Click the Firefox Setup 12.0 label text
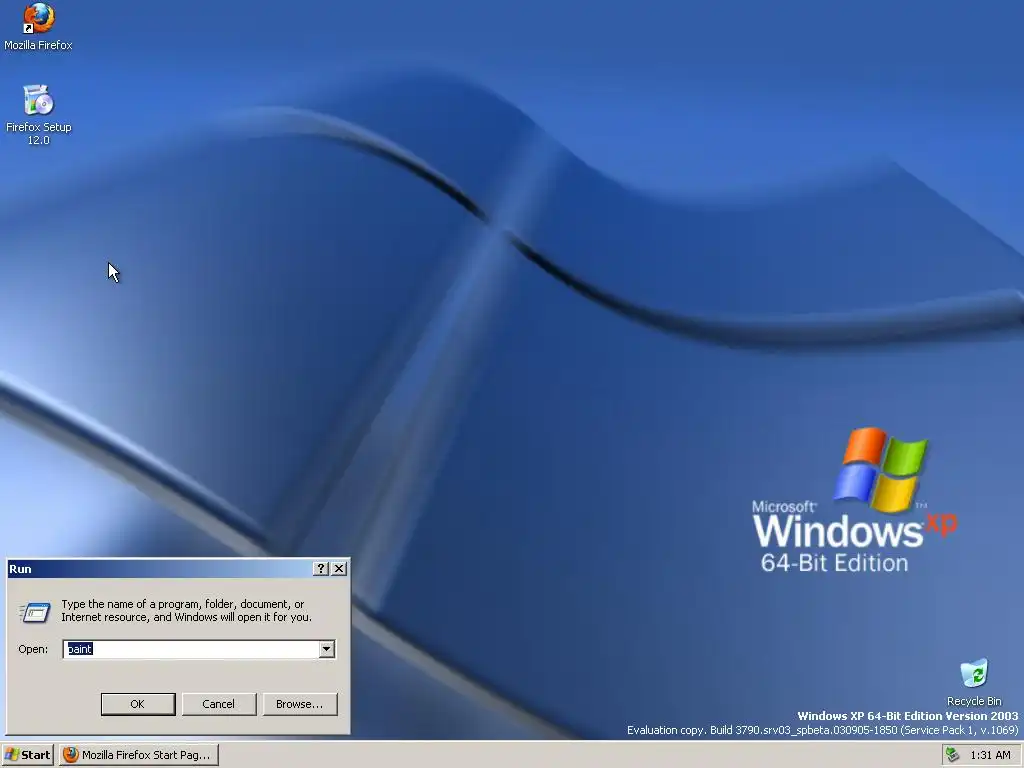Screen dimensions: 1024x768 [38, 133]
